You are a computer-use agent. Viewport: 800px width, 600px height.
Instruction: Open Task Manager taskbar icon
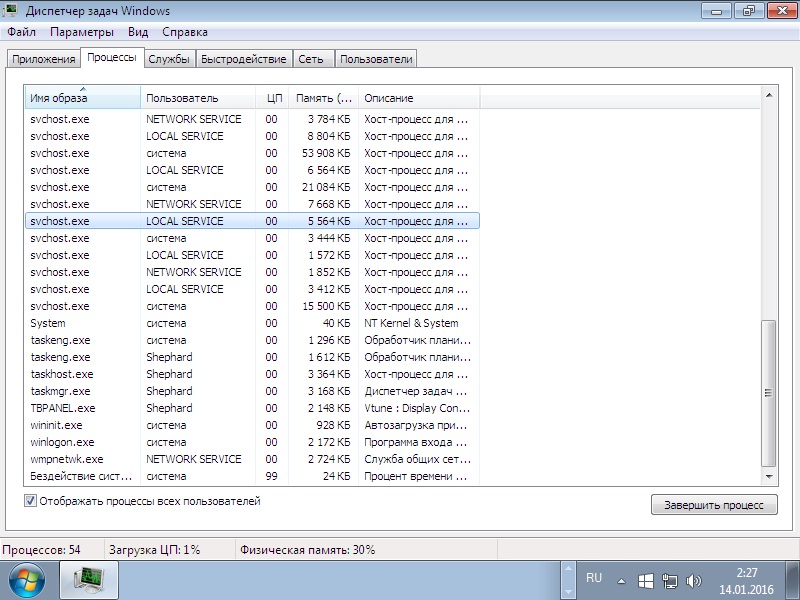(x=89, y=581)
